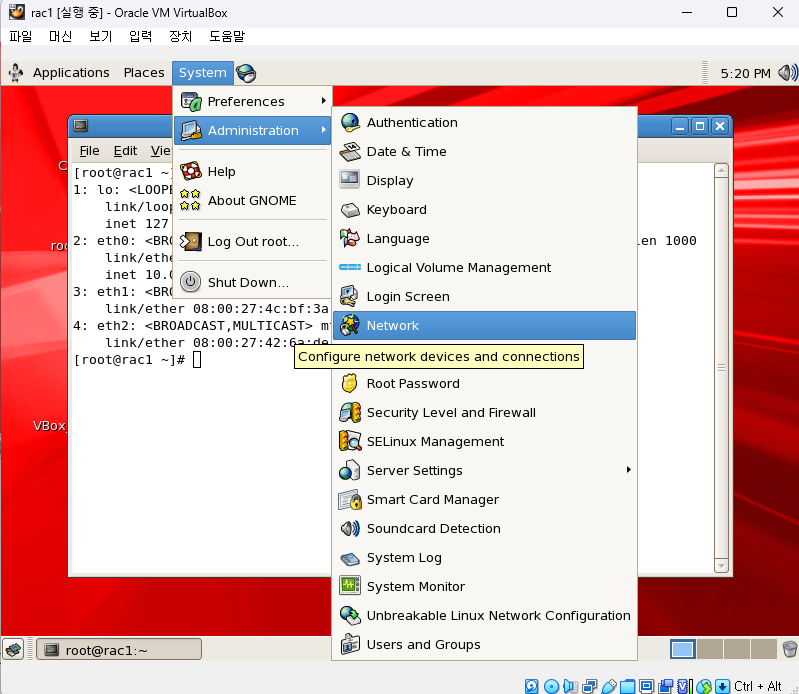Viewport: 799px width, 694px height.
Task: Click the Server Settings icon
Action: pyautogui.click(x=350, y=470)
